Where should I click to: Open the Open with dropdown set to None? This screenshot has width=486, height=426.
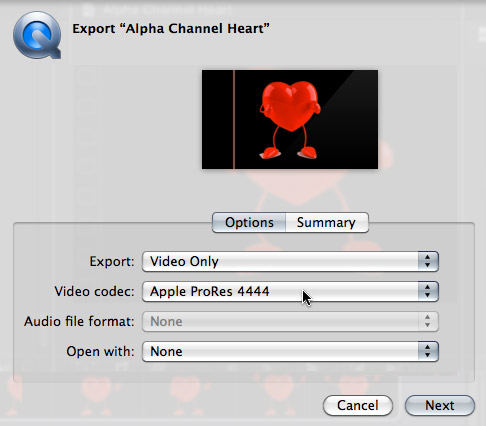[x=290, y=351]
